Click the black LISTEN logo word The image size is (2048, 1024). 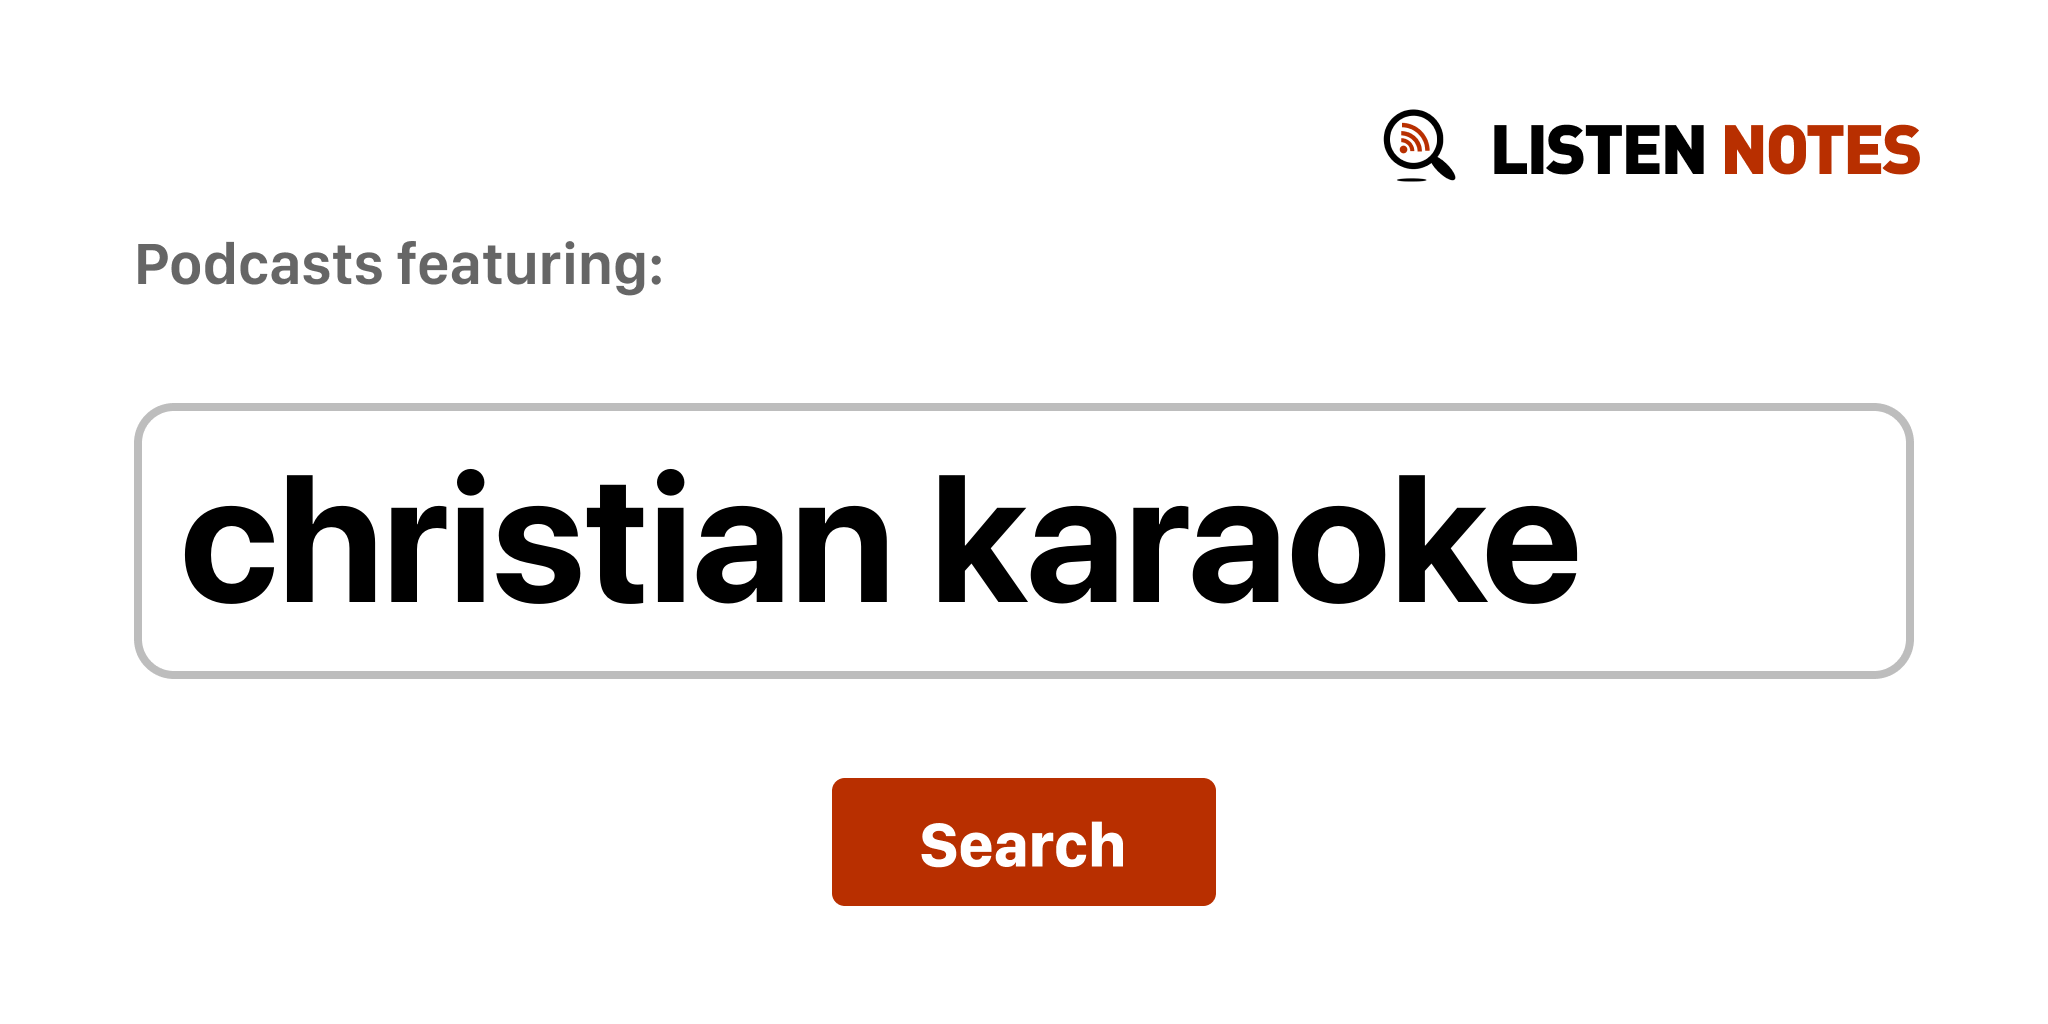pyautogui.click(x=1597, y=151)
